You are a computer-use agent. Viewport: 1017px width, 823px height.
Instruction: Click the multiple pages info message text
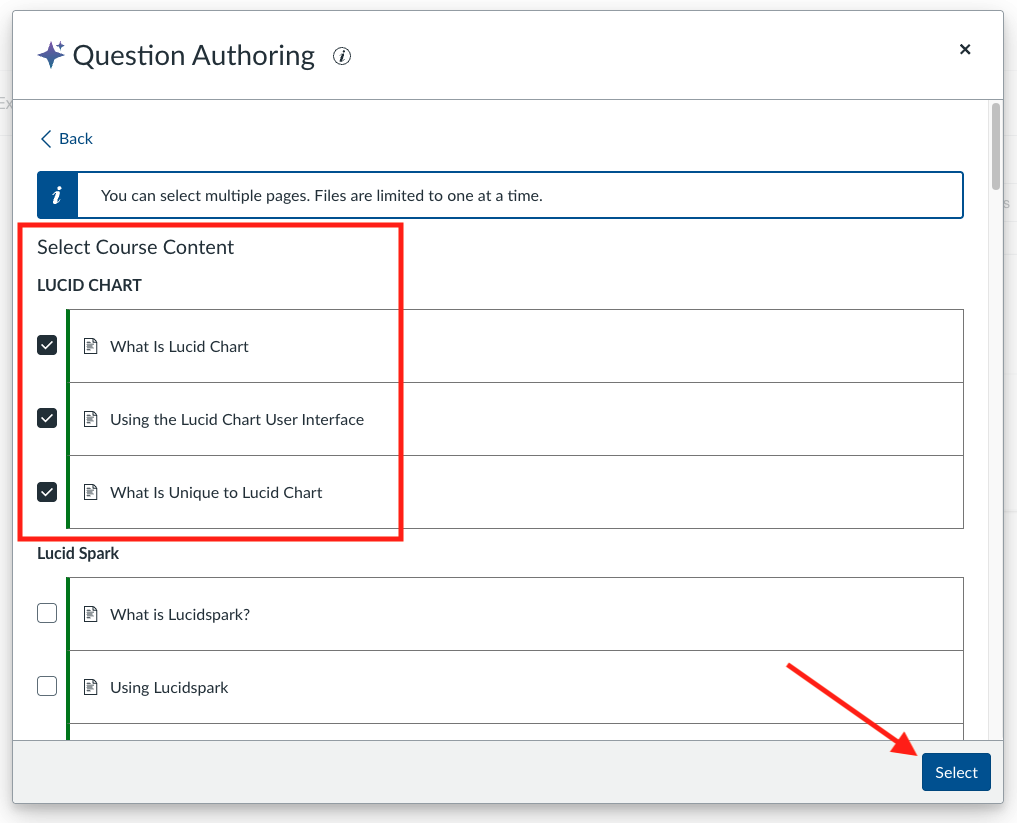[x=321, y=196]
